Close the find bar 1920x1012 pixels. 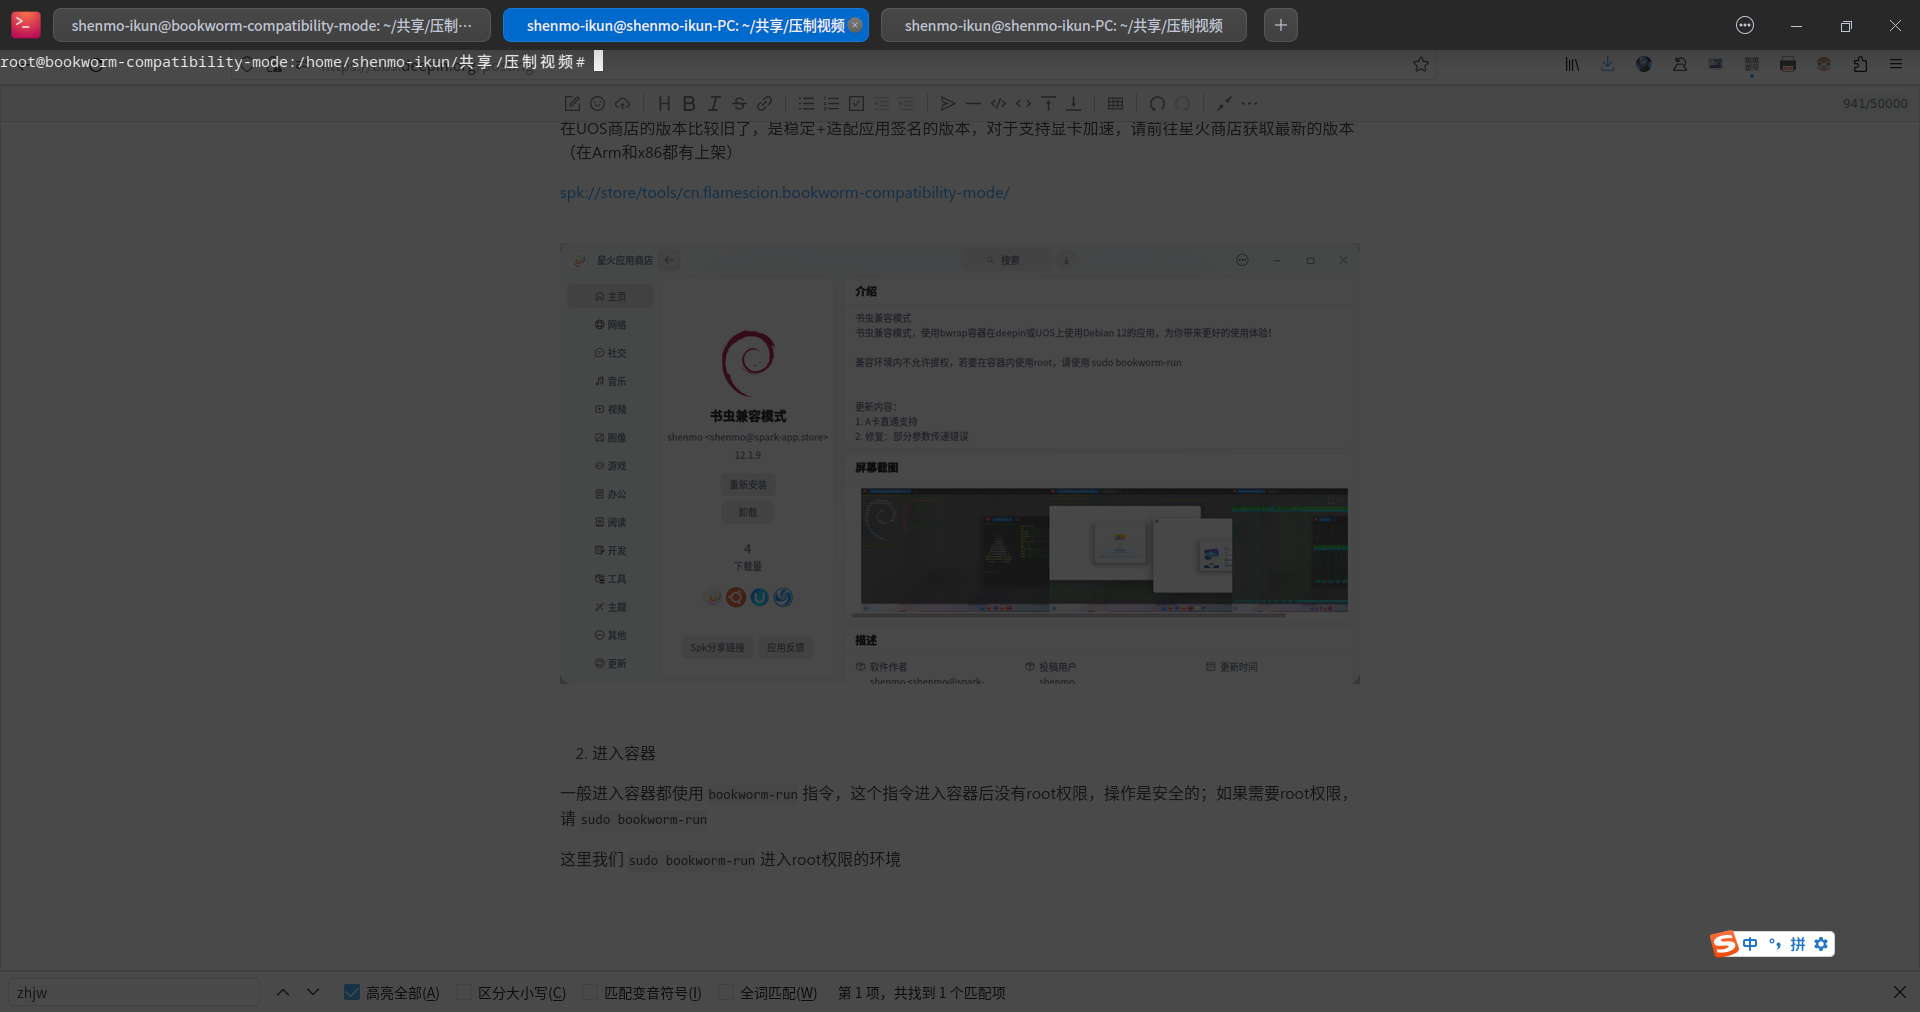pos(1899,992)
